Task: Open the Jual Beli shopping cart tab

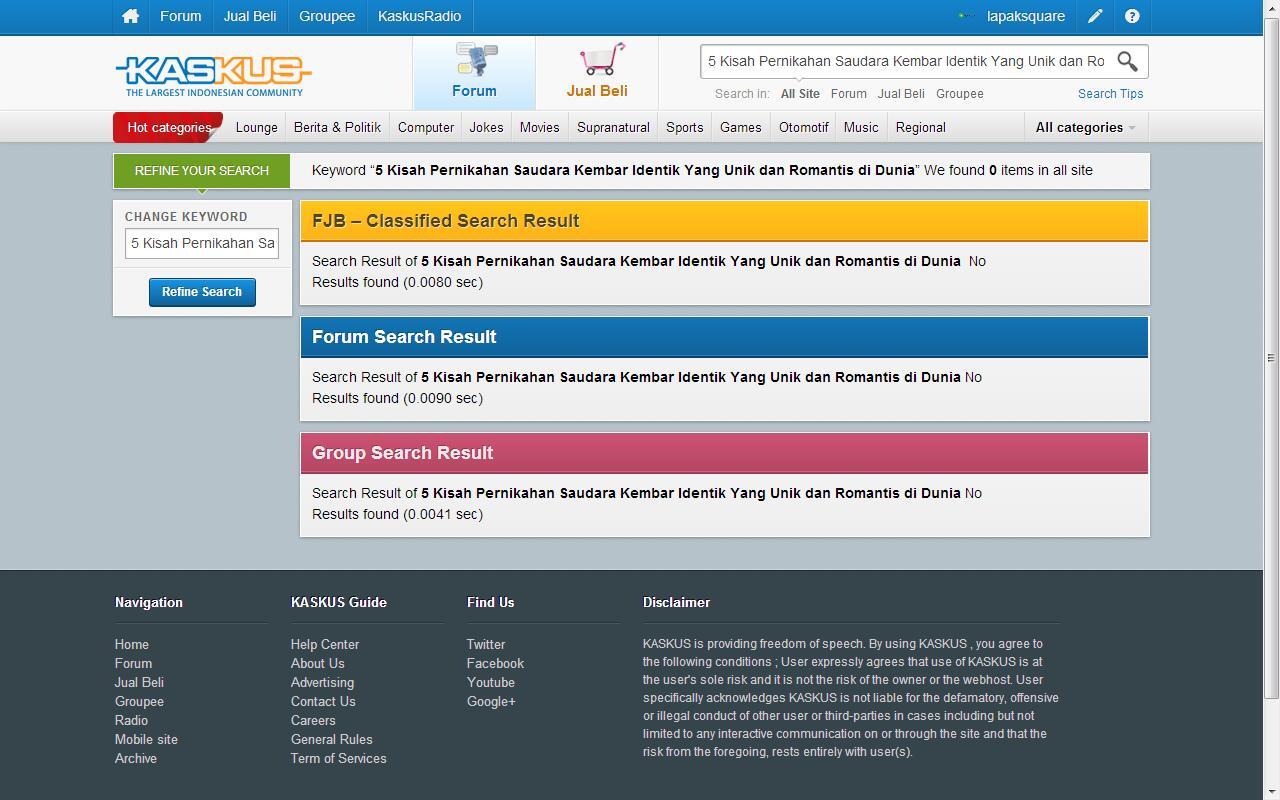Action: click(597, 72)
